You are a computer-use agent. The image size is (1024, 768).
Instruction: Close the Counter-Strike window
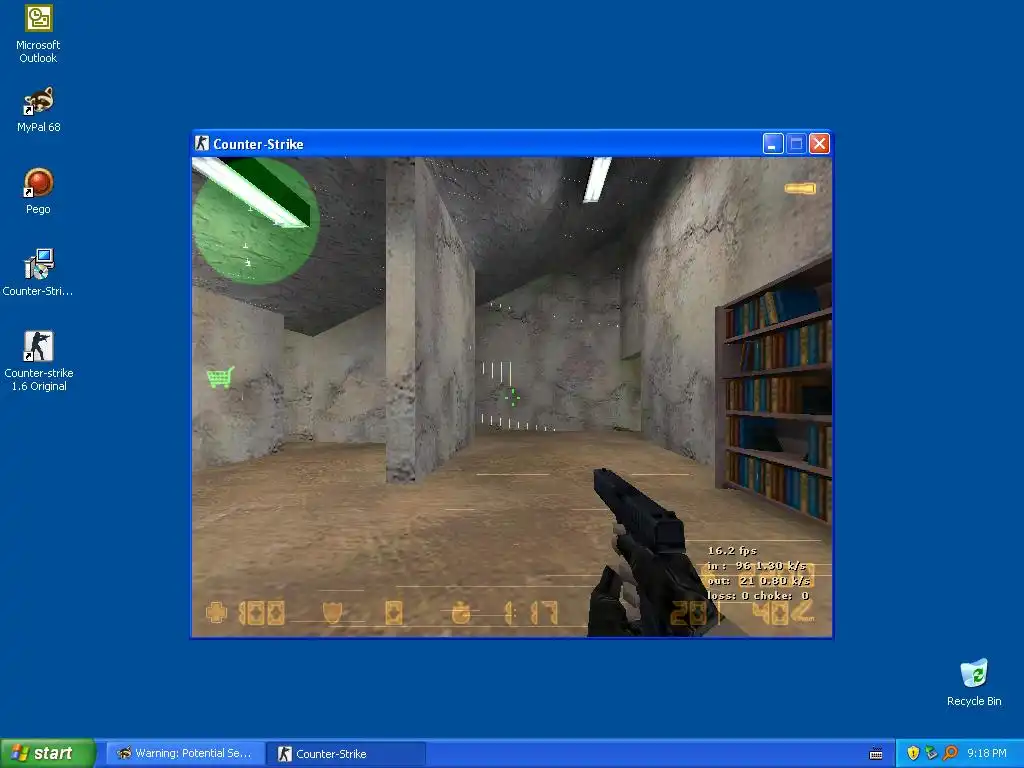coord(819,144)
